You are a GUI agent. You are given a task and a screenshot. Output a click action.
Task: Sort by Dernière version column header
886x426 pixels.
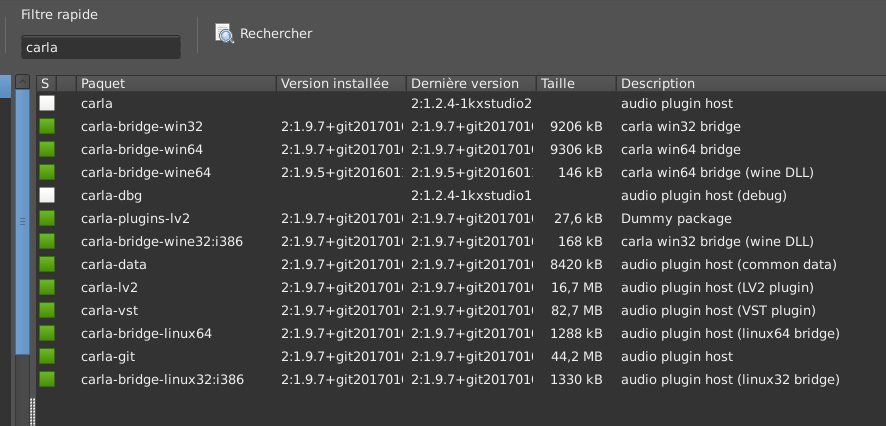pos(470,84)
